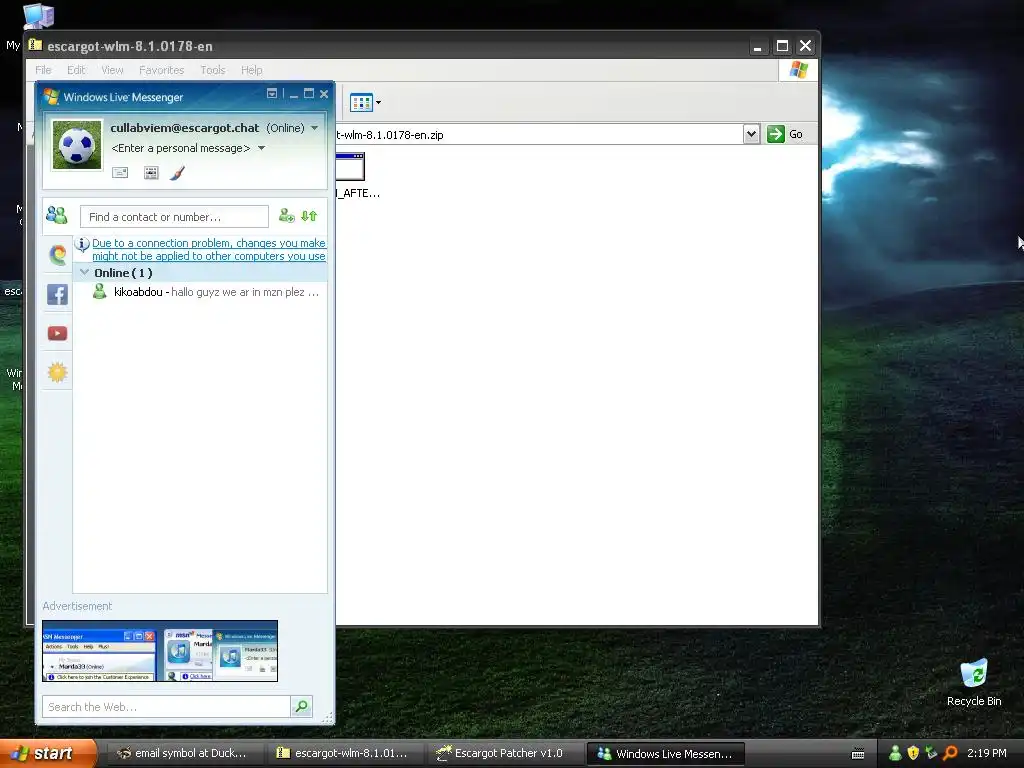Click the Windows Live Messenger logo in the title bar

tap(51, 97)
